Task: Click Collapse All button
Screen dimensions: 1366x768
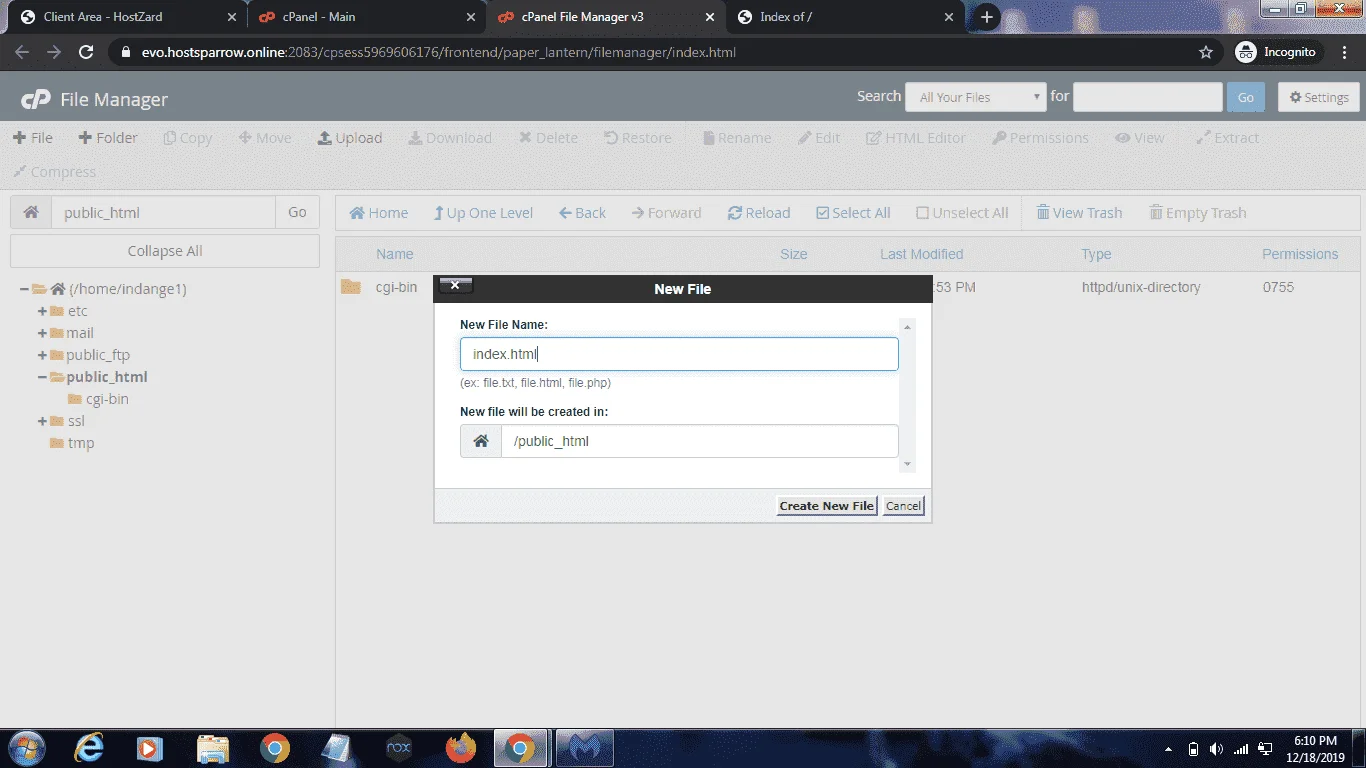Action: (165, 251)
